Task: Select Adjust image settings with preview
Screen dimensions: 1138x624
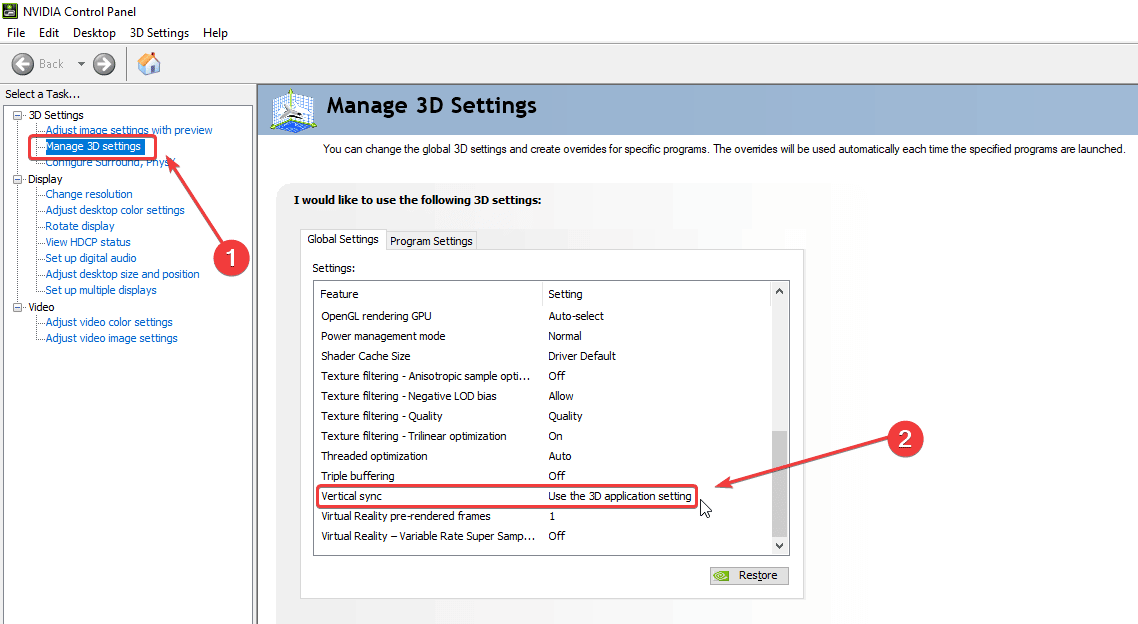Action: pyautogui.click(x=128, y=130)
